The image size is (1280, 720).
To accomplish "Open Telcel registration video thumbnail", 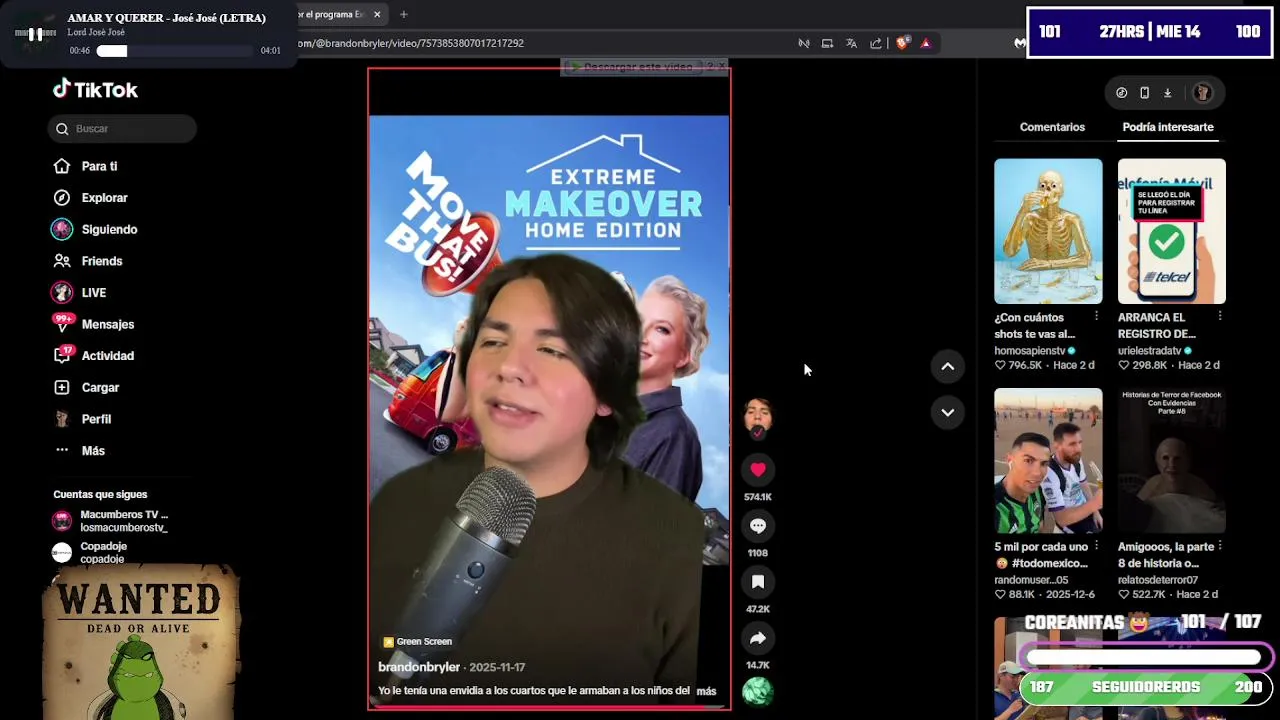I will 1172,231.
